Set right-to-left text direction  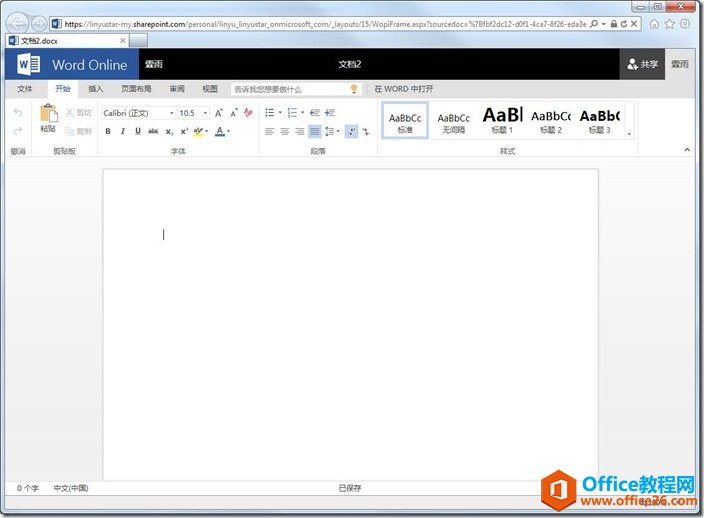click(366, 132)
